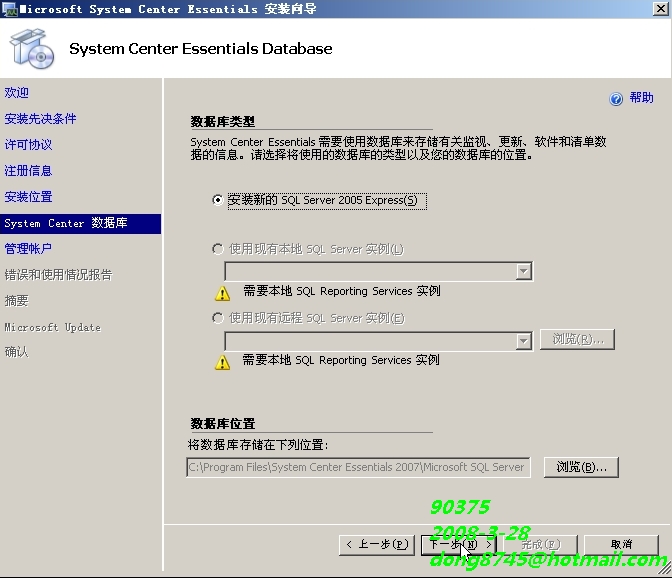Go to the 管理帐户 step
The width and height of the screenshot is (672, 578).
(x=28, y=249)
